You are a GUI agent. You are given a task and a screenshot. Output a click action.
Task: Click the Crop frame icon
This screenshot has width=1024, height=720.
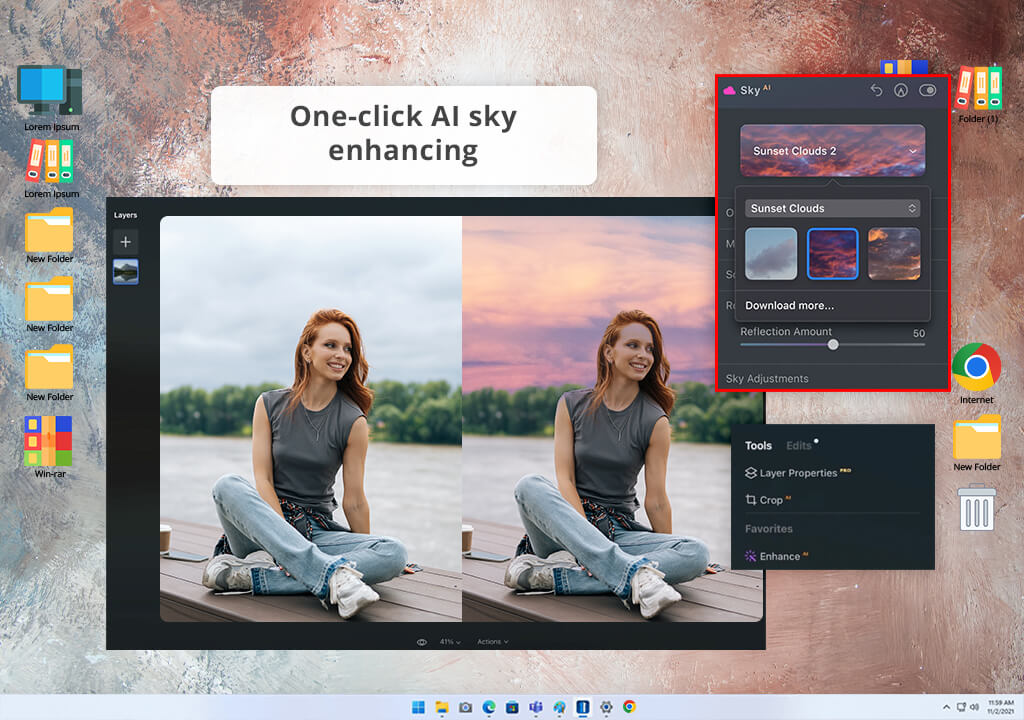(x=750, y=500)
